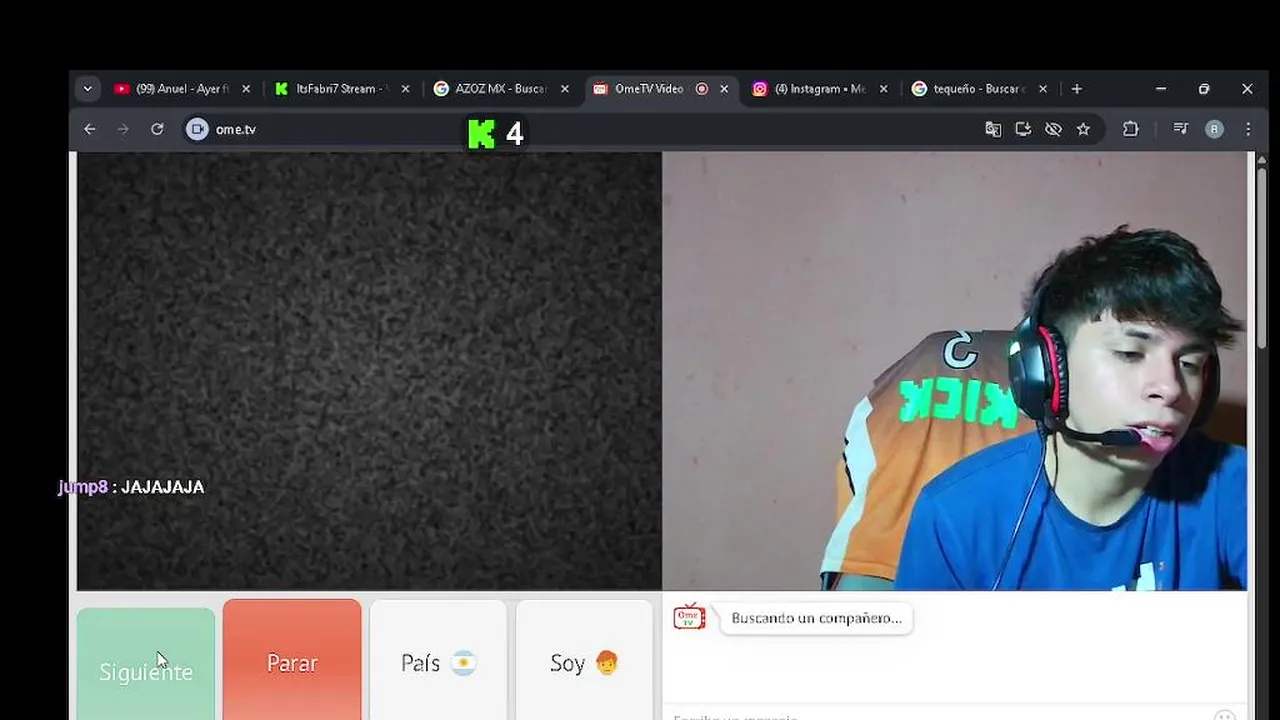
Task: Switch to the Anuel YouTube tab
Action: (x=181, y=89)
